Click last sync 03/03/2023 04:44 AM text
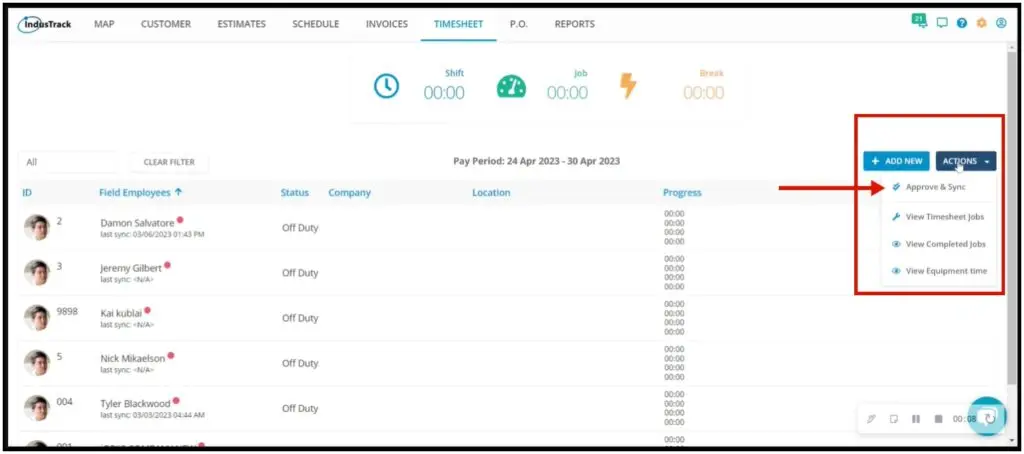This screenshot has width=1024, height=454. [152, 415]
